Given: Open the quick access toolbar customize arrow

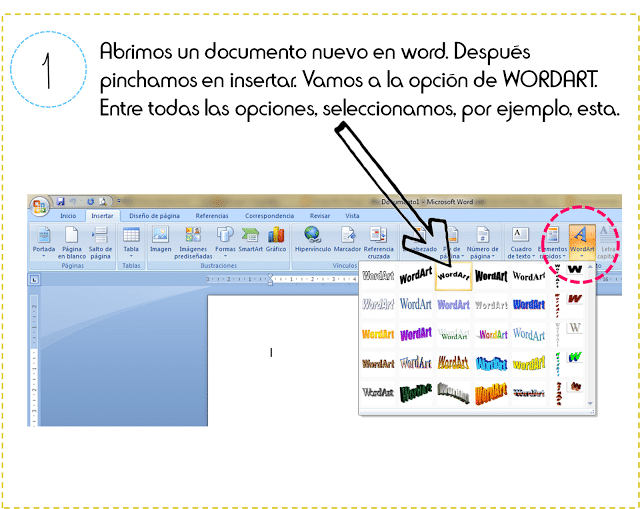Looking at the screenshot, I should click(x=119, y=201).
